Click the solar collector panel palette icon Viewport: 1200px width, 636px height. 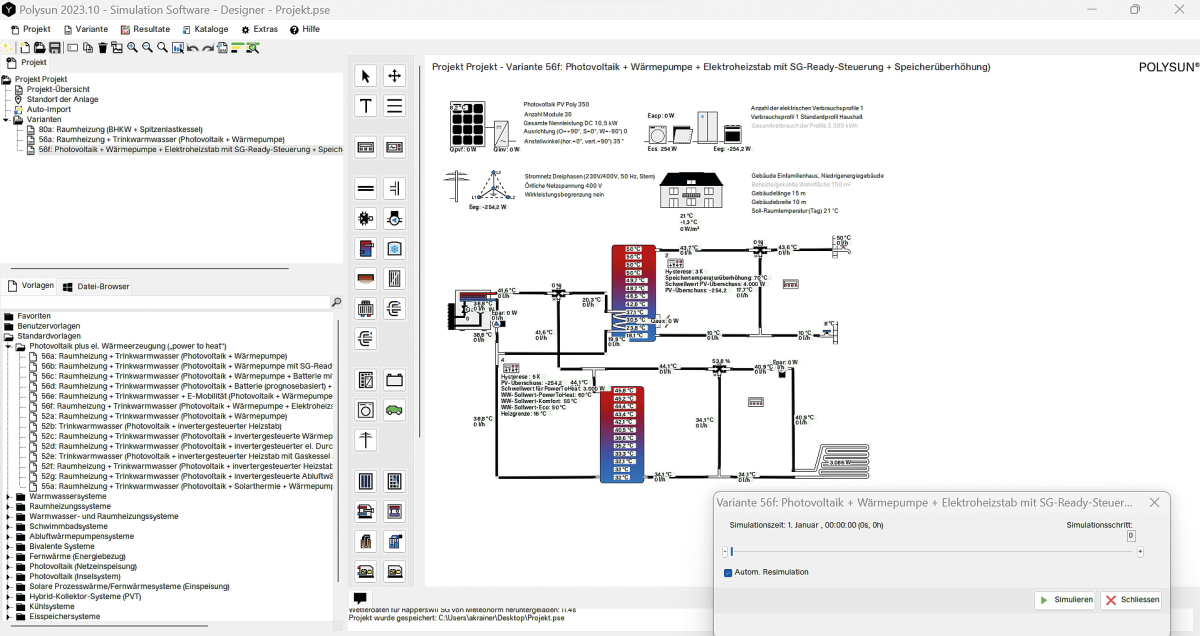366,481
